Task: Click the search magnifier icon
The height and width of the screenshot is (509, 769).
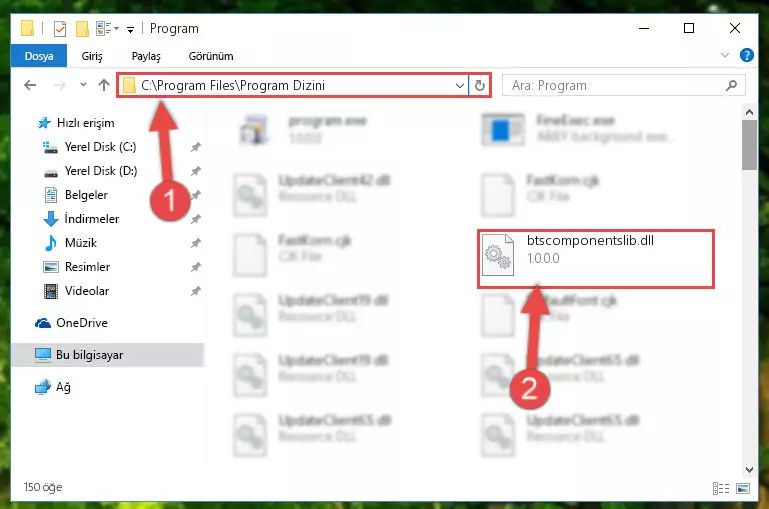Action: (731, 85)
